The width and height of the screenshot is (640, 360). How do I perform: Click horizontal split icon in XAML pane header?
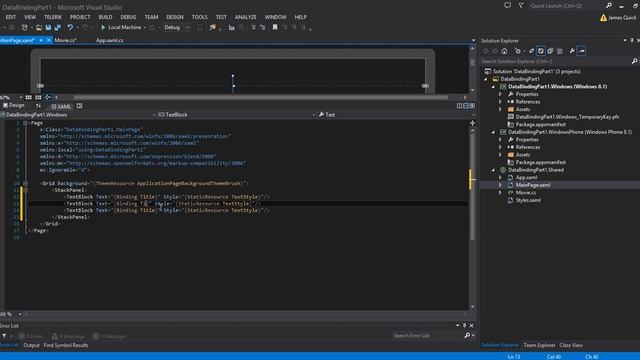(465, 106)
